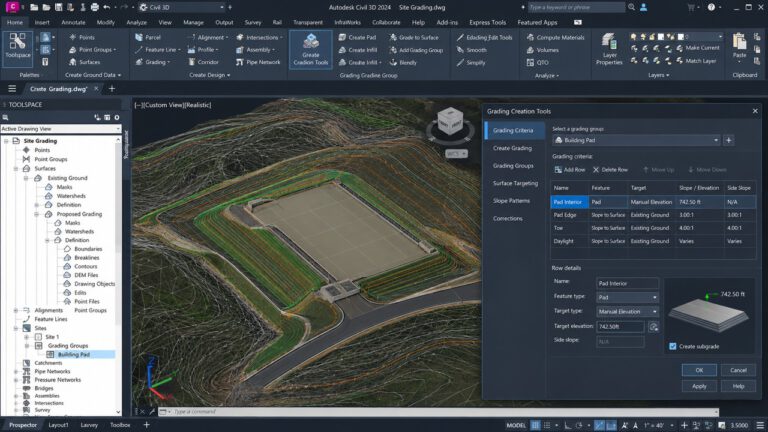
Task: Open Active Drawing View dropdown
Action: 61,129
